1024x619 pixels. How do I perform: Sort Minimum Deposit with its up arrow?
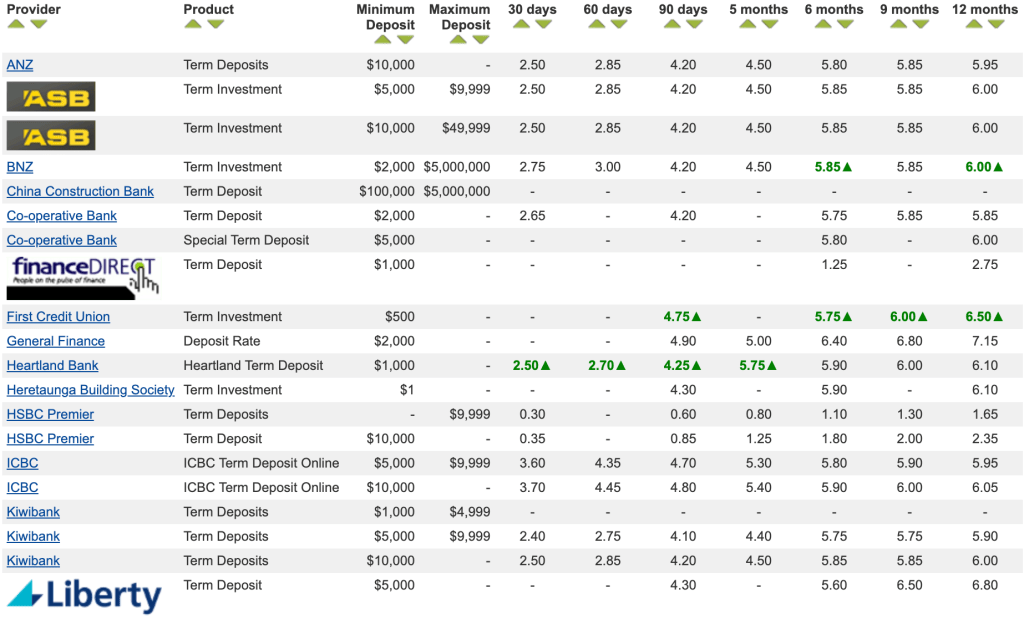tap(383, 40)
